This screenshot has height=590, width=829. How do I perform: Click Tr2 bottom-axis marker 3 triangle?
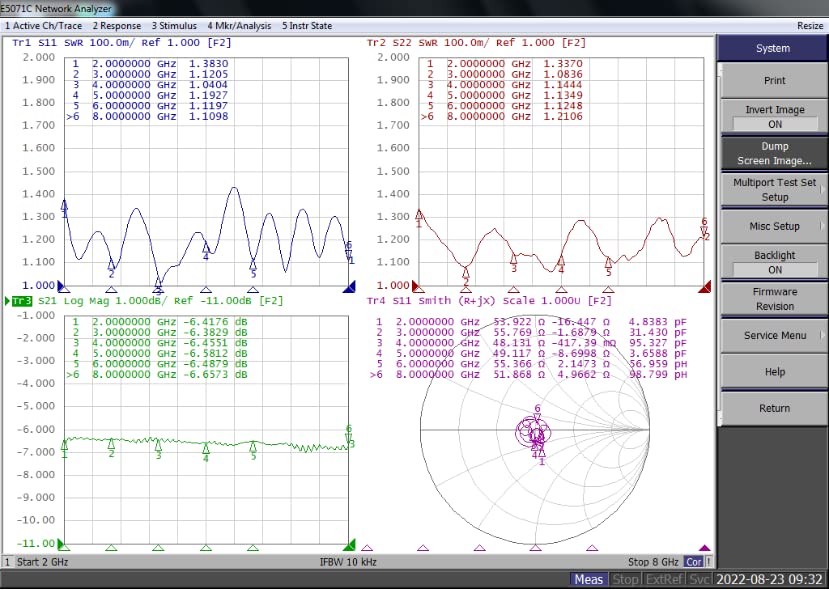[514, 289]
